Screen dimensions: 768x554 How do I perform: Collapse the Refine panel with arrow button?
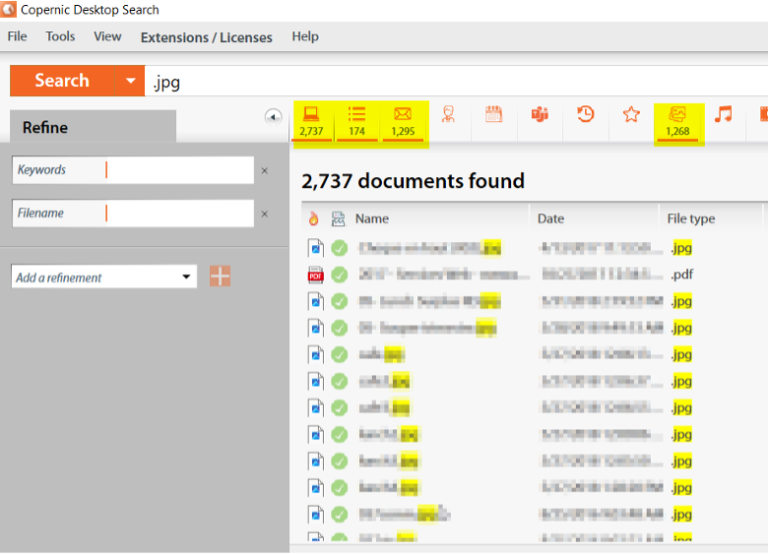273,117
